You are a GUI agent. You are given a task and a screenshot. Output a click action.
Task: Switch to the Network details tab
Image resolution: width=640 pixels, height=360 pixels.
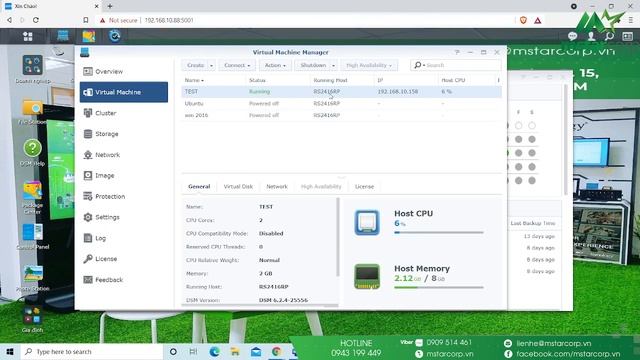[277, 187]
